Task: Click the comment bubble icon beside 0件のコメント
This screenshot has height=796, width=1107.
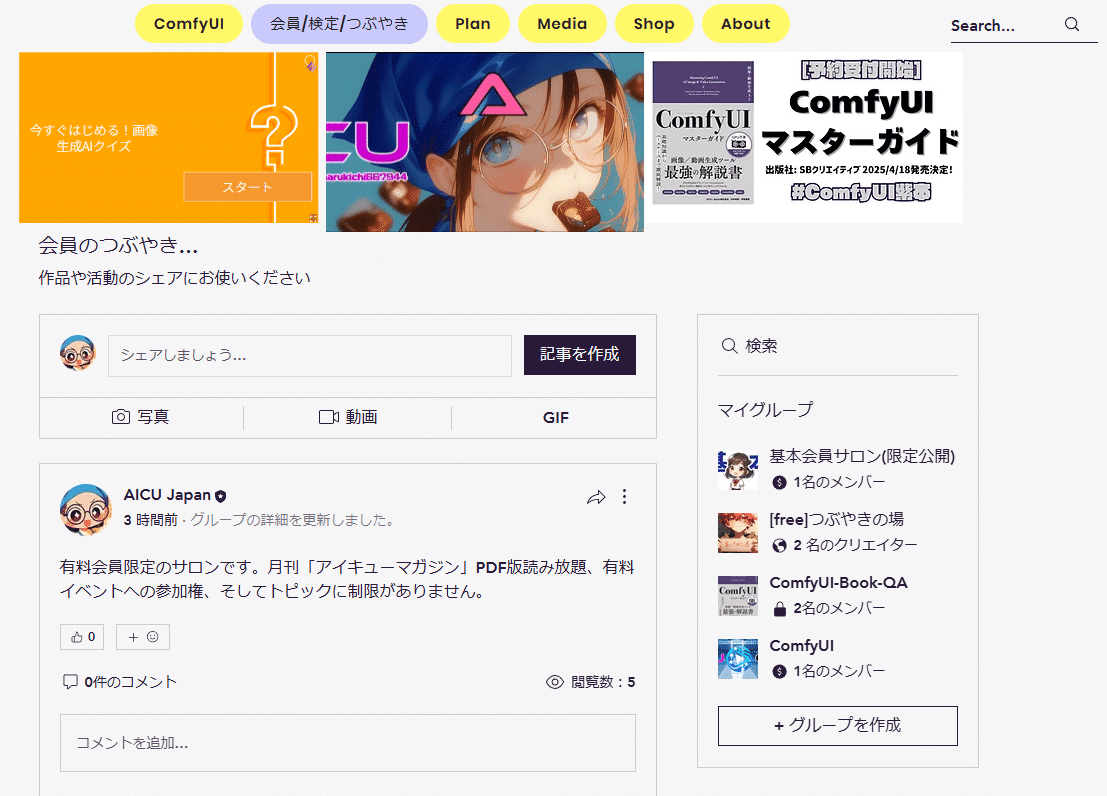Action: point(70,682)
